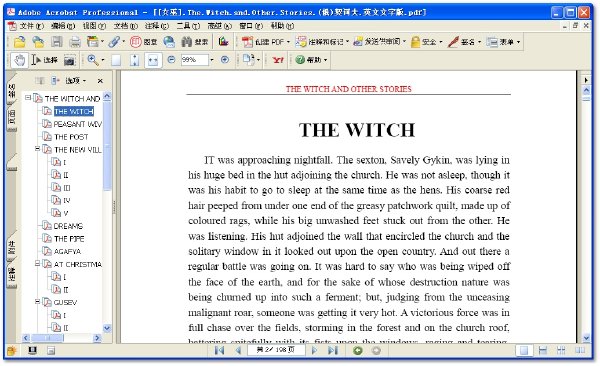
Task: Collapse THE WITCH AND root bookmark
Action: [28, 98]
